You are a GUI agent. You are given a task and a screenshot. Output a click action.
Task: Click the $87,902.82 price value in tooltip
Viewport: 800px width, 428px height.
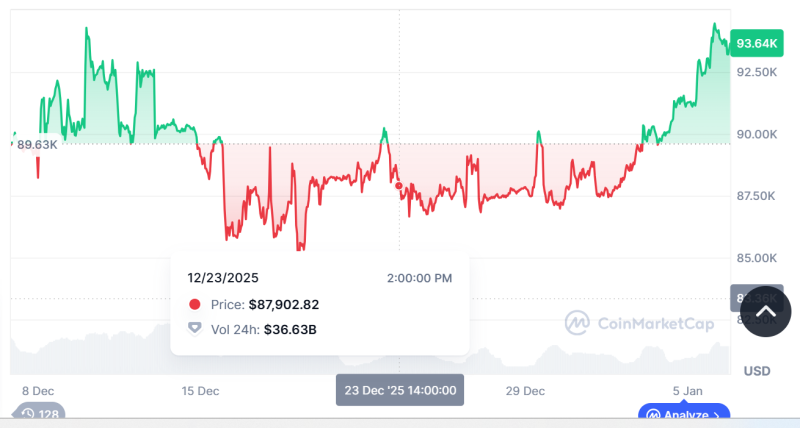[283, 305]
